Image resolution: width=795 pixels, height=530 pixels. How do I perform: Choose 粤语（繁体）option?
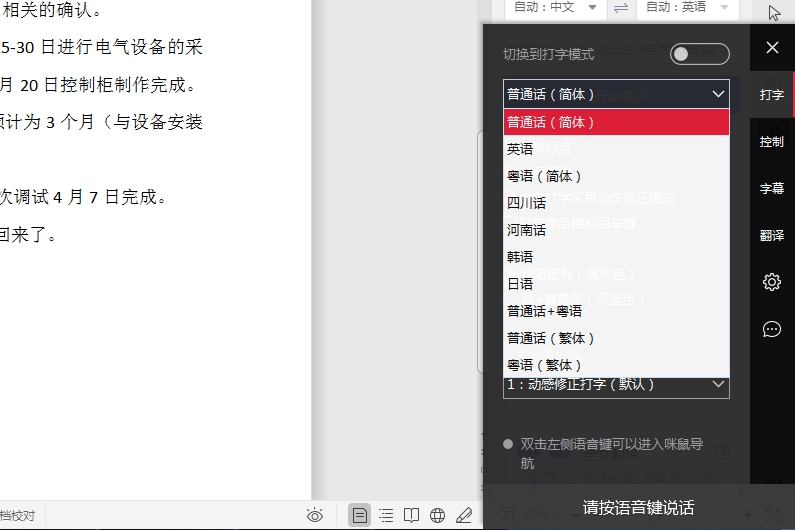[x=616, y=365]
